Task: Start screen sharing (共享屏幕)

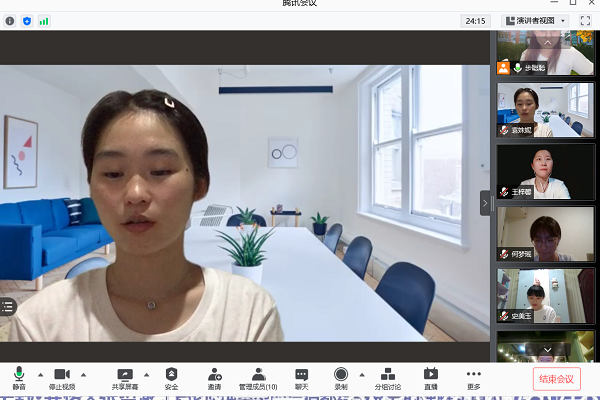Action: (x=125, y=377)
